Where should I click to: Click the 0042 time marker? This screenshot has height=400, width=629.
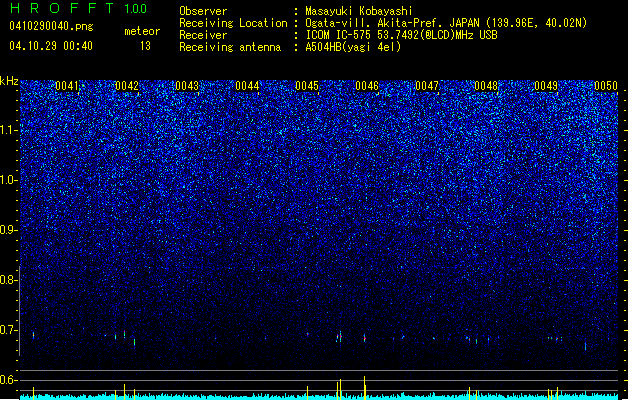pyautogui.click(x=127, y=86)
